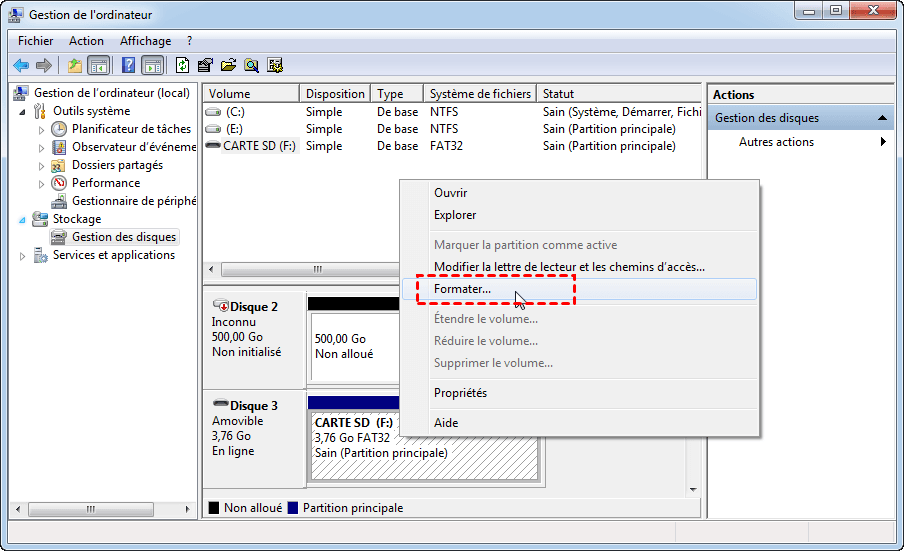904x551 pixels.
Task: Expand Services et applications node
Action: pyautogui.click(x=22, y=256)
